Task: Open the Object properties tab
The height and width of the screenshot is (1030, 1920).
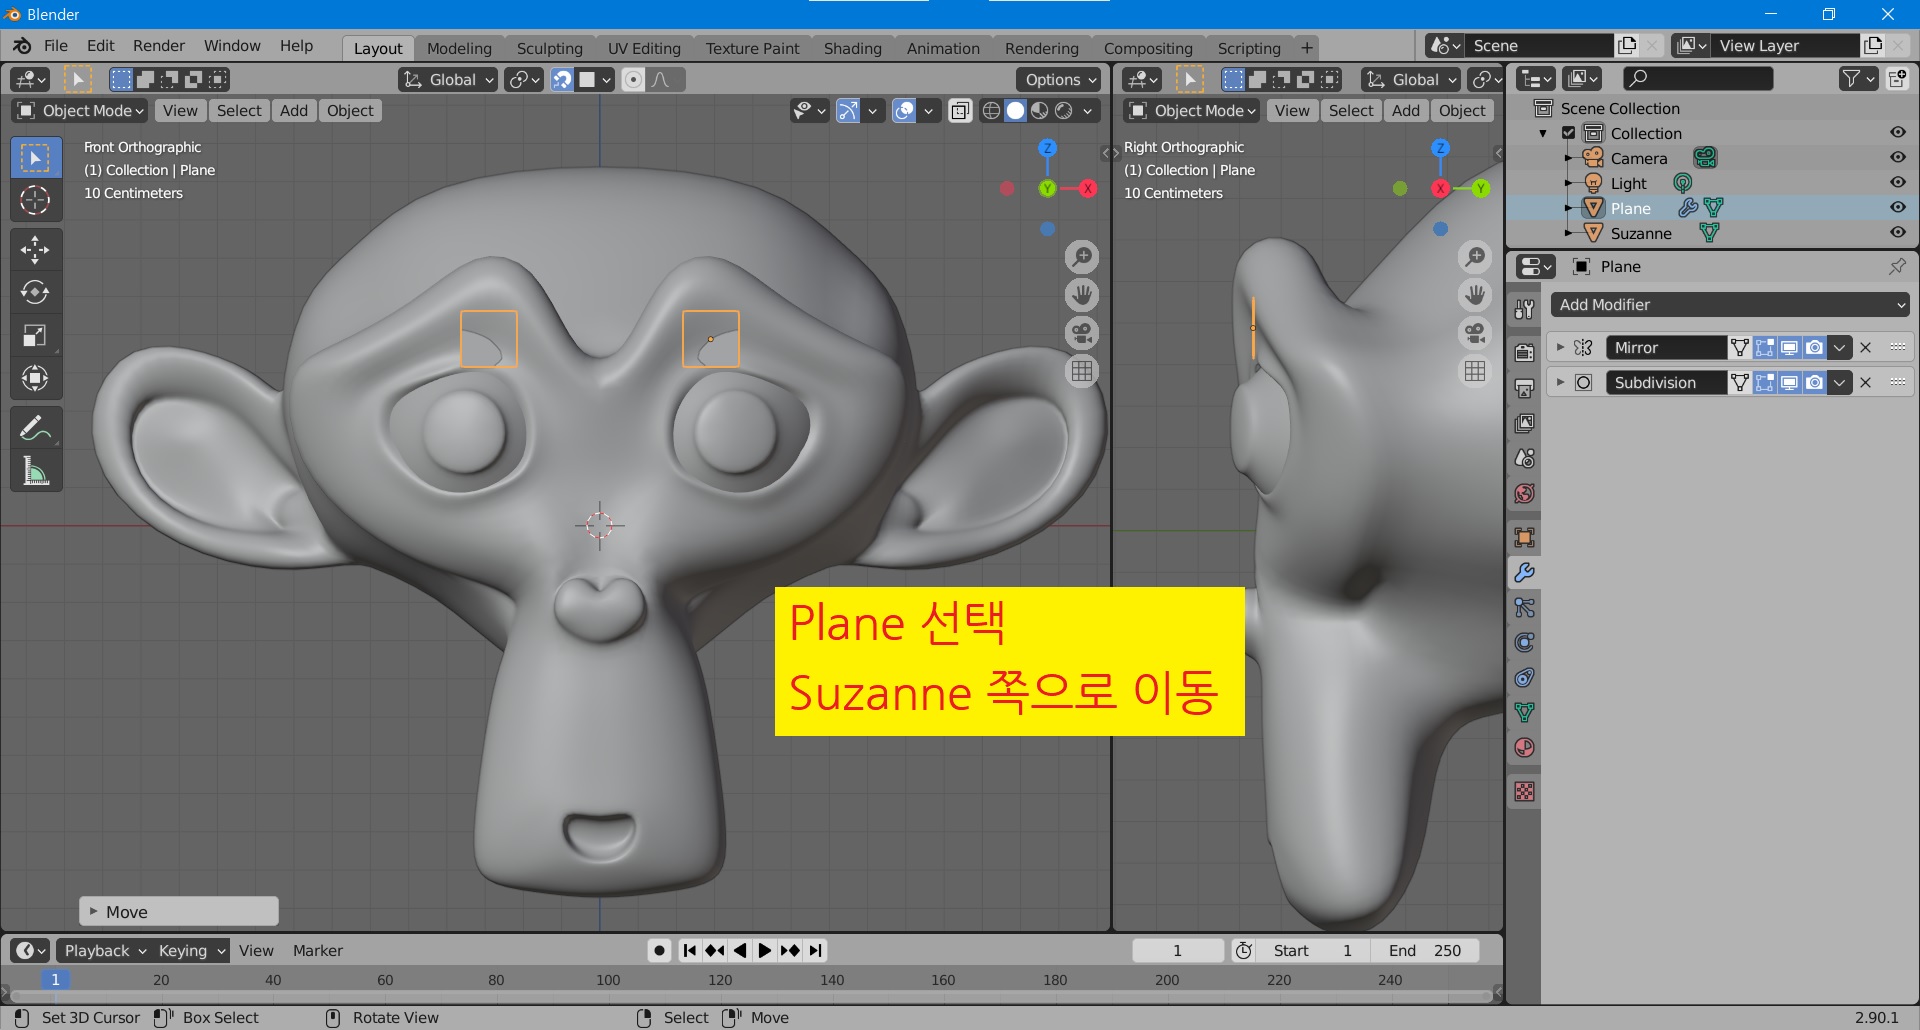Action: tap(1524, 538)
